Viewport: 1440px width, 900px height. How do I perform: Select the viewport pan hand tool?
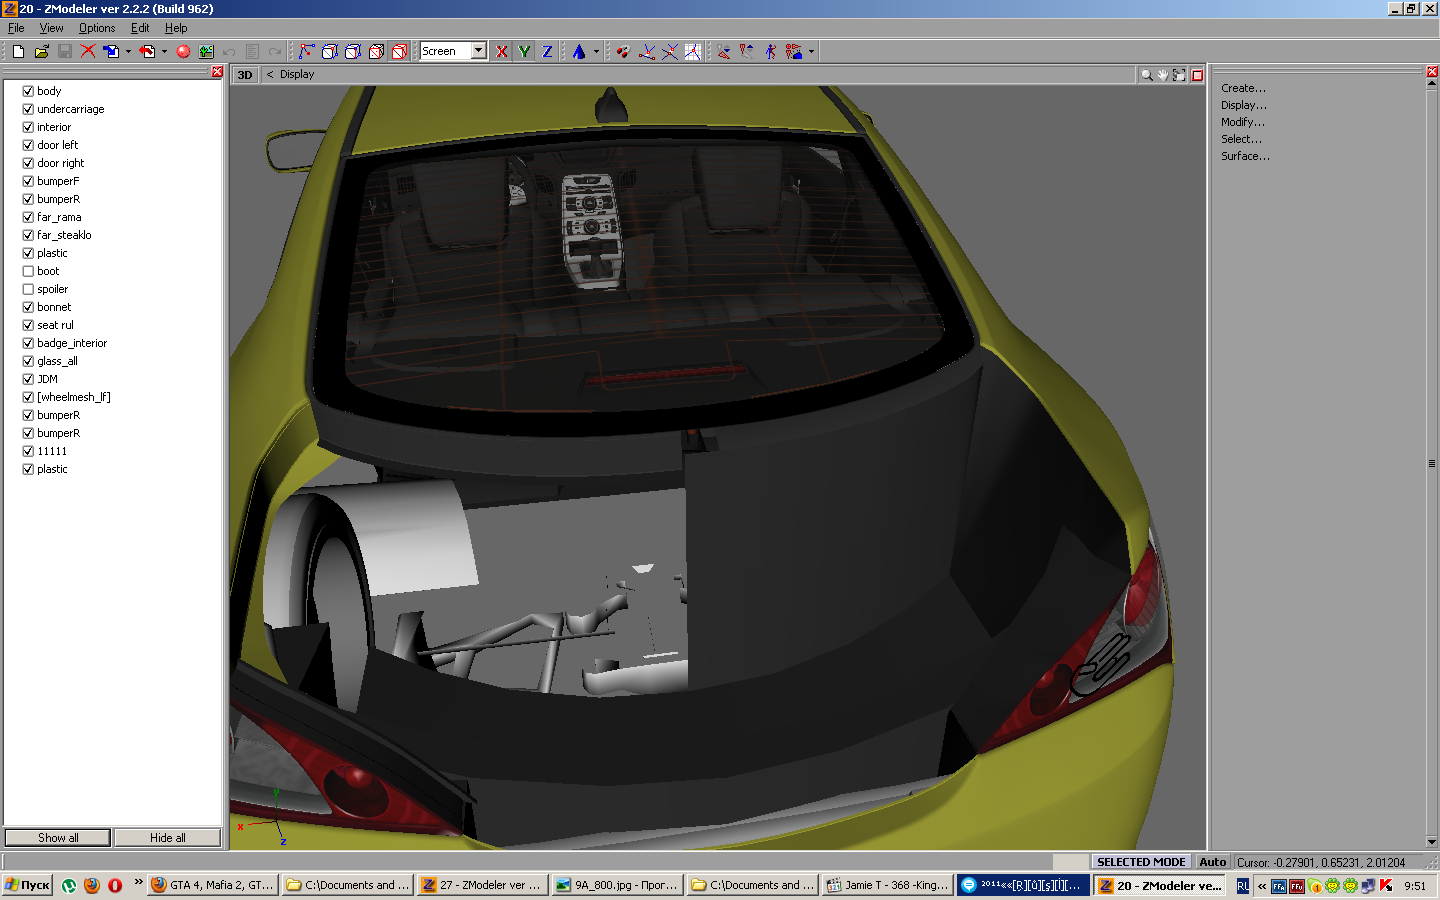click(x=1163, y=75)
